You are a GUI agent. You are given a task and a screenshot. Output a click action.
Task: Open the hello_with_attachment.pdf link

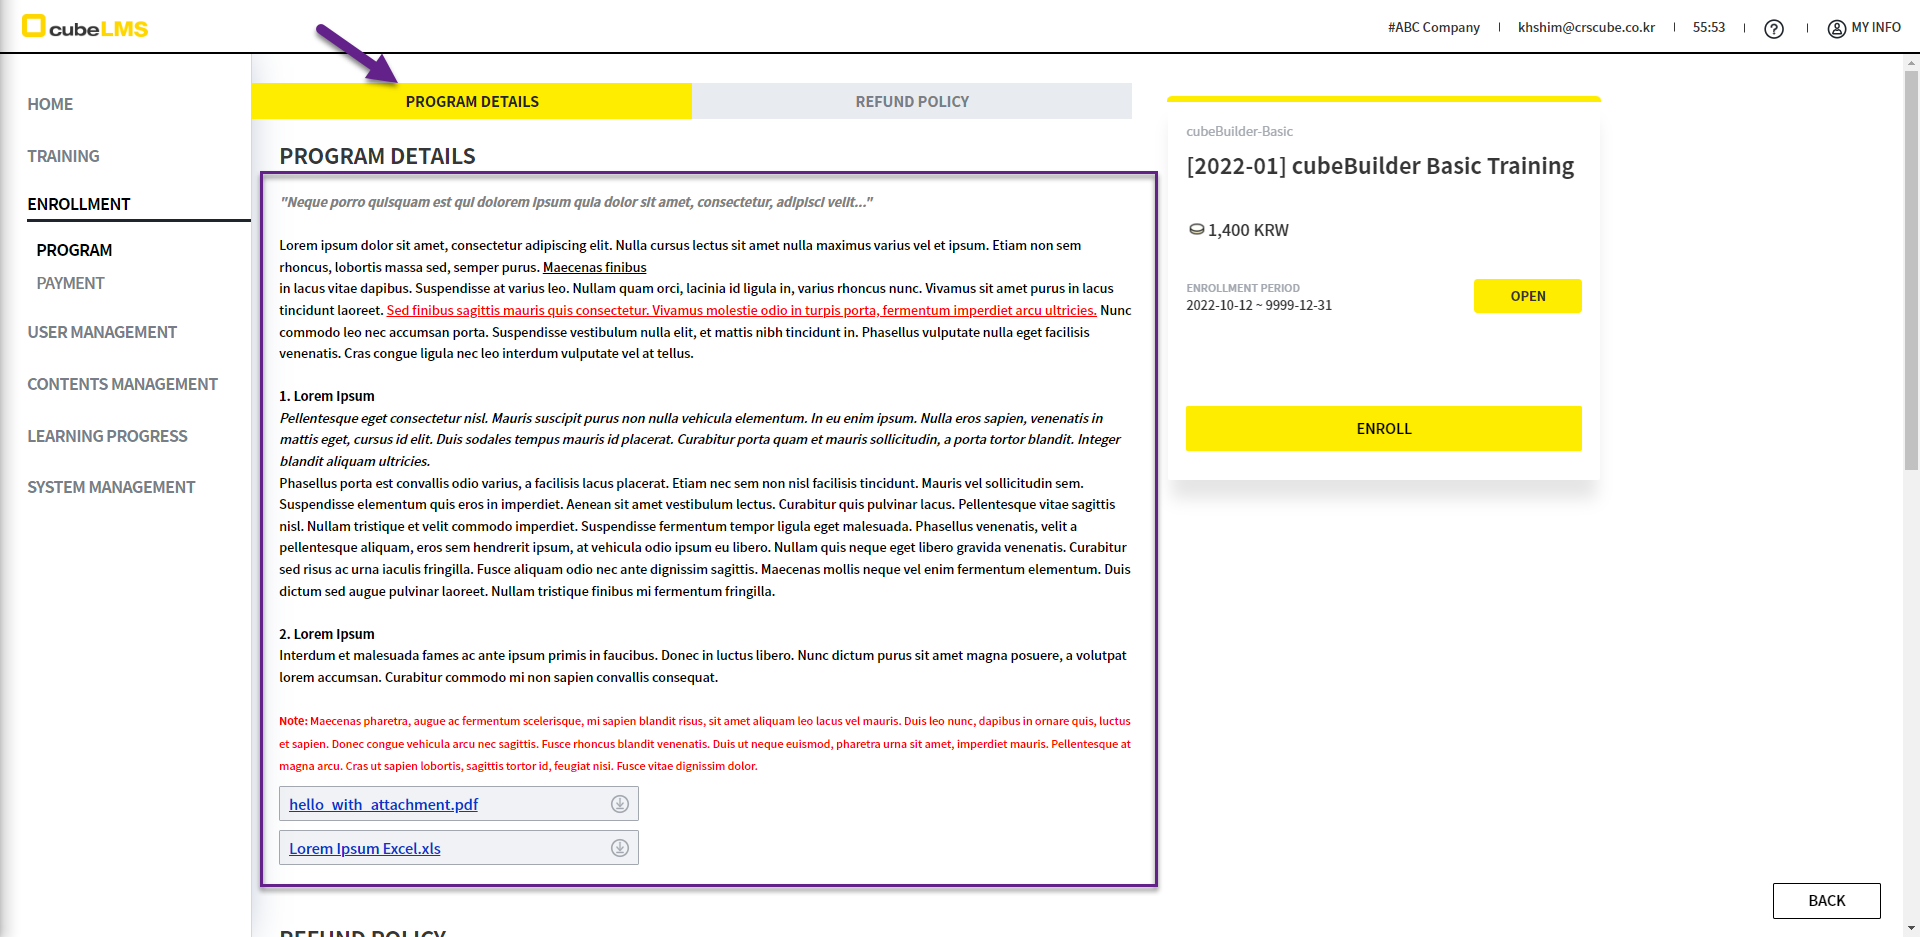coord(383,805)
